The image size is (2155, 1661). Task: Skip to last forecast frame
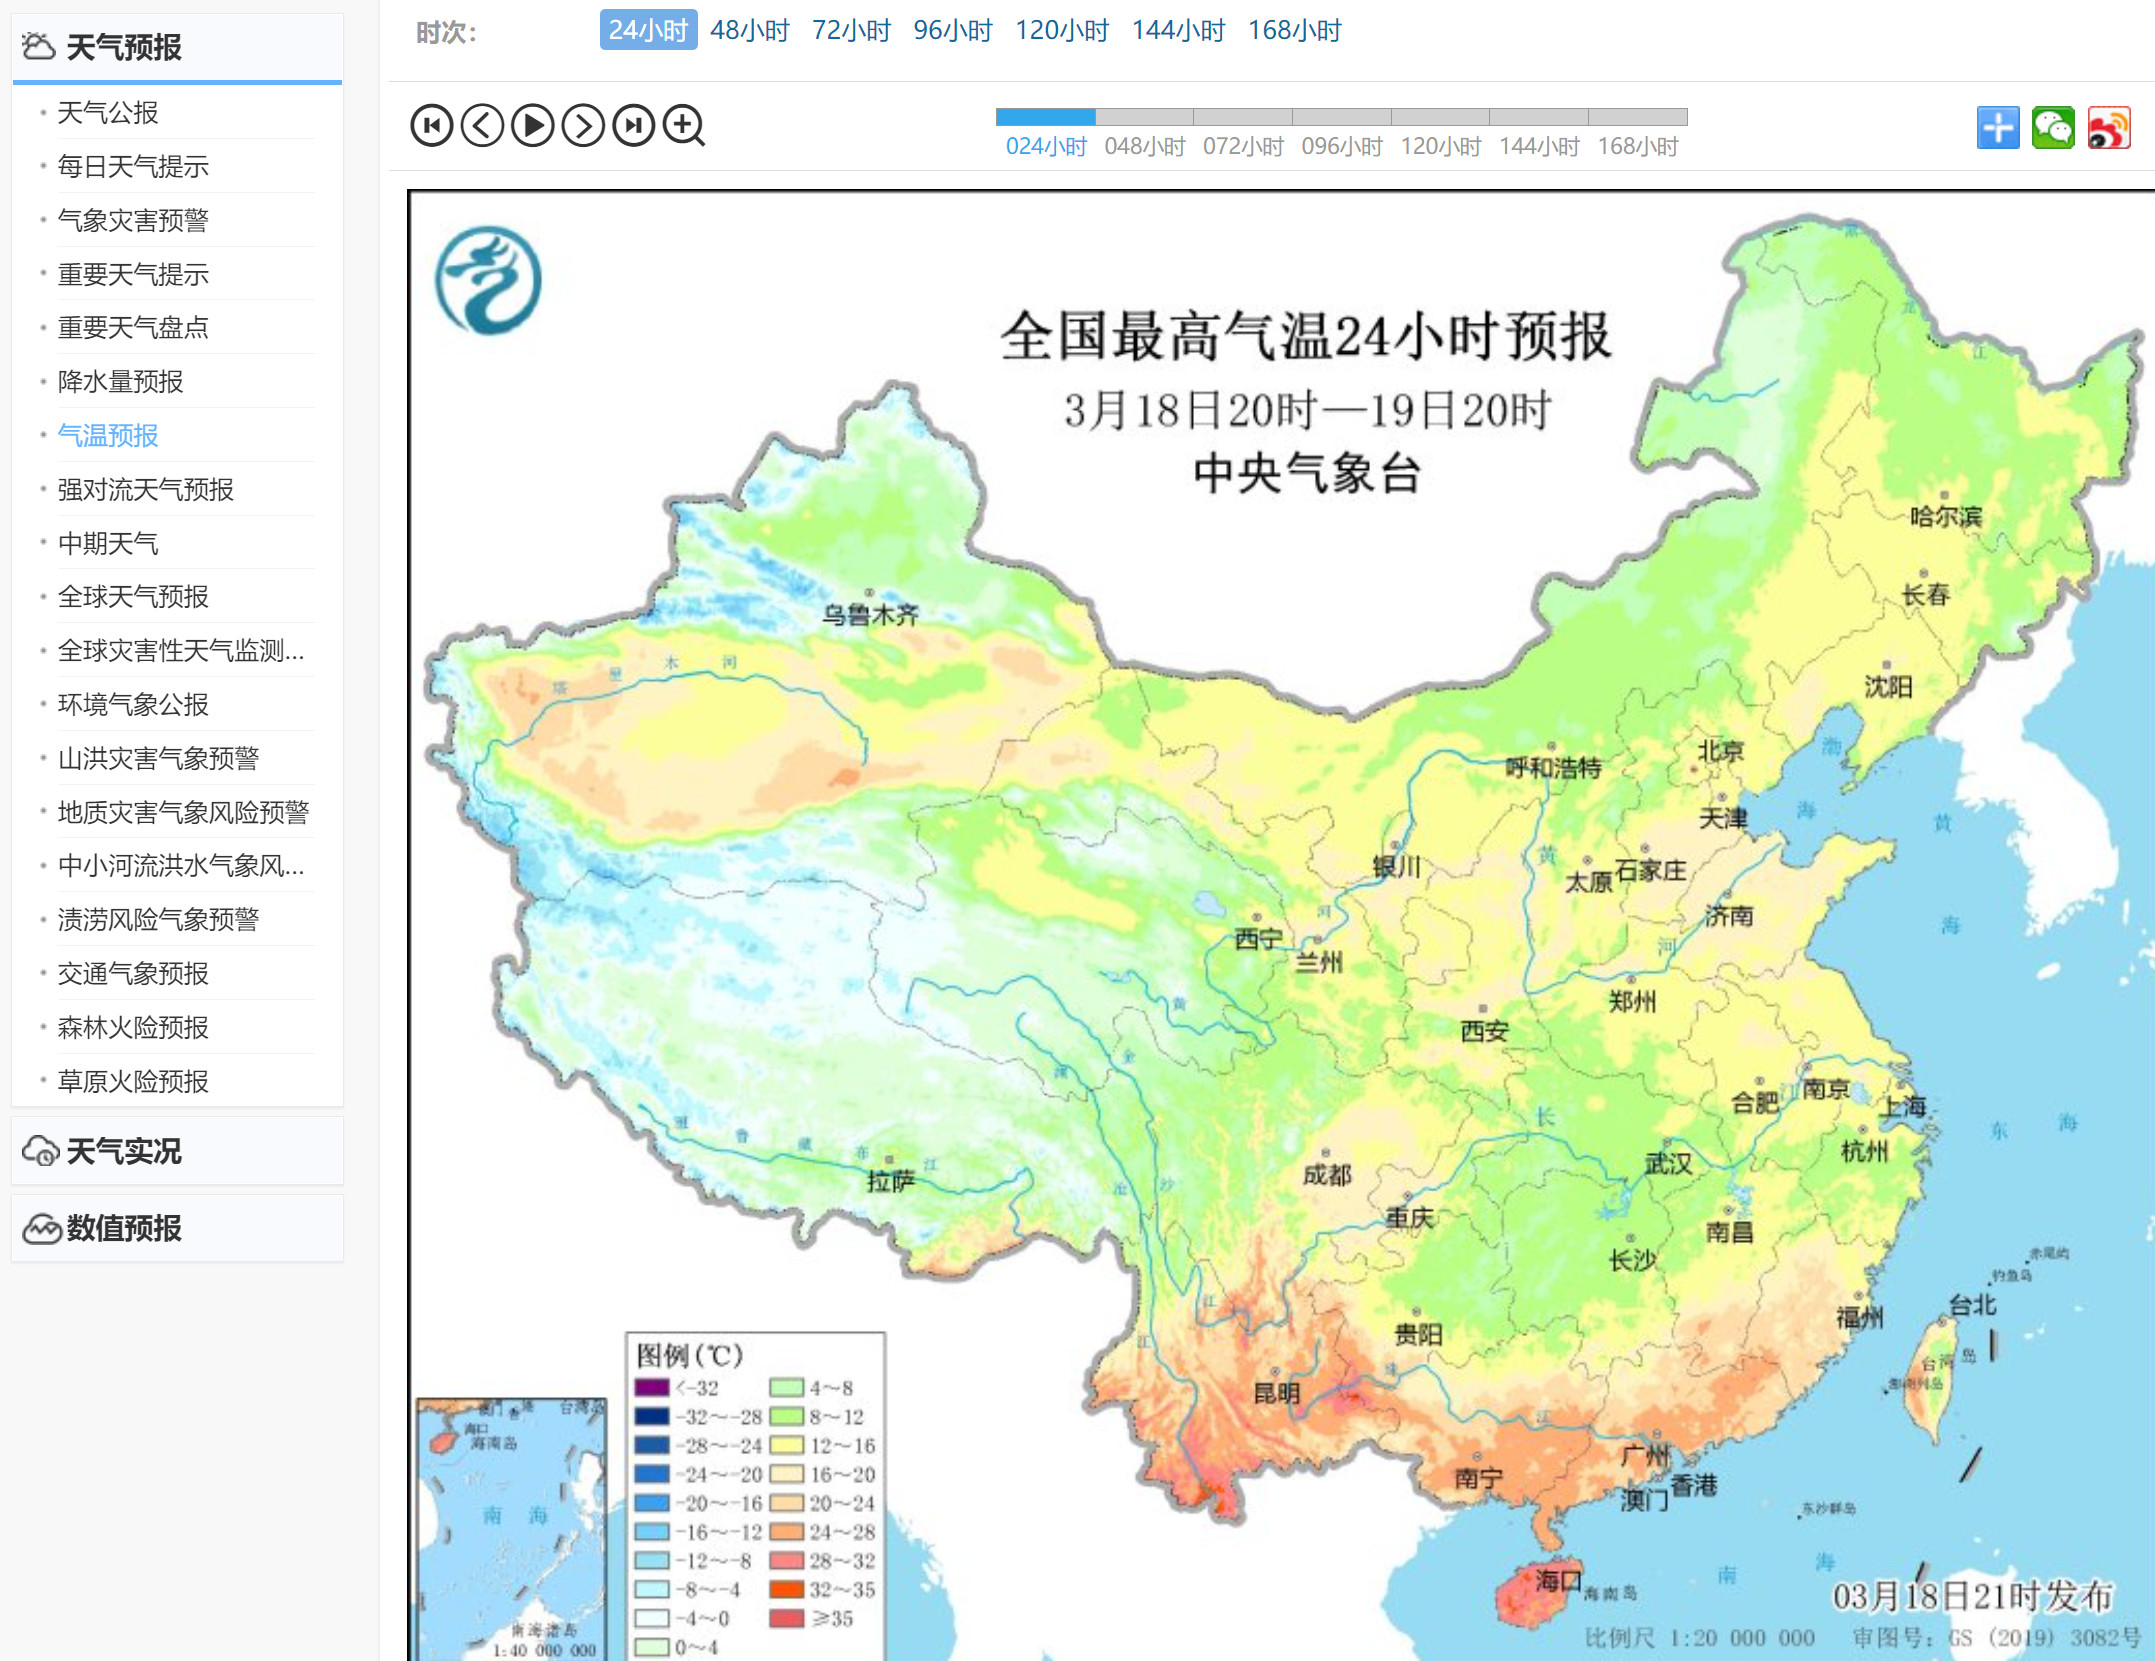pos(634,126)
